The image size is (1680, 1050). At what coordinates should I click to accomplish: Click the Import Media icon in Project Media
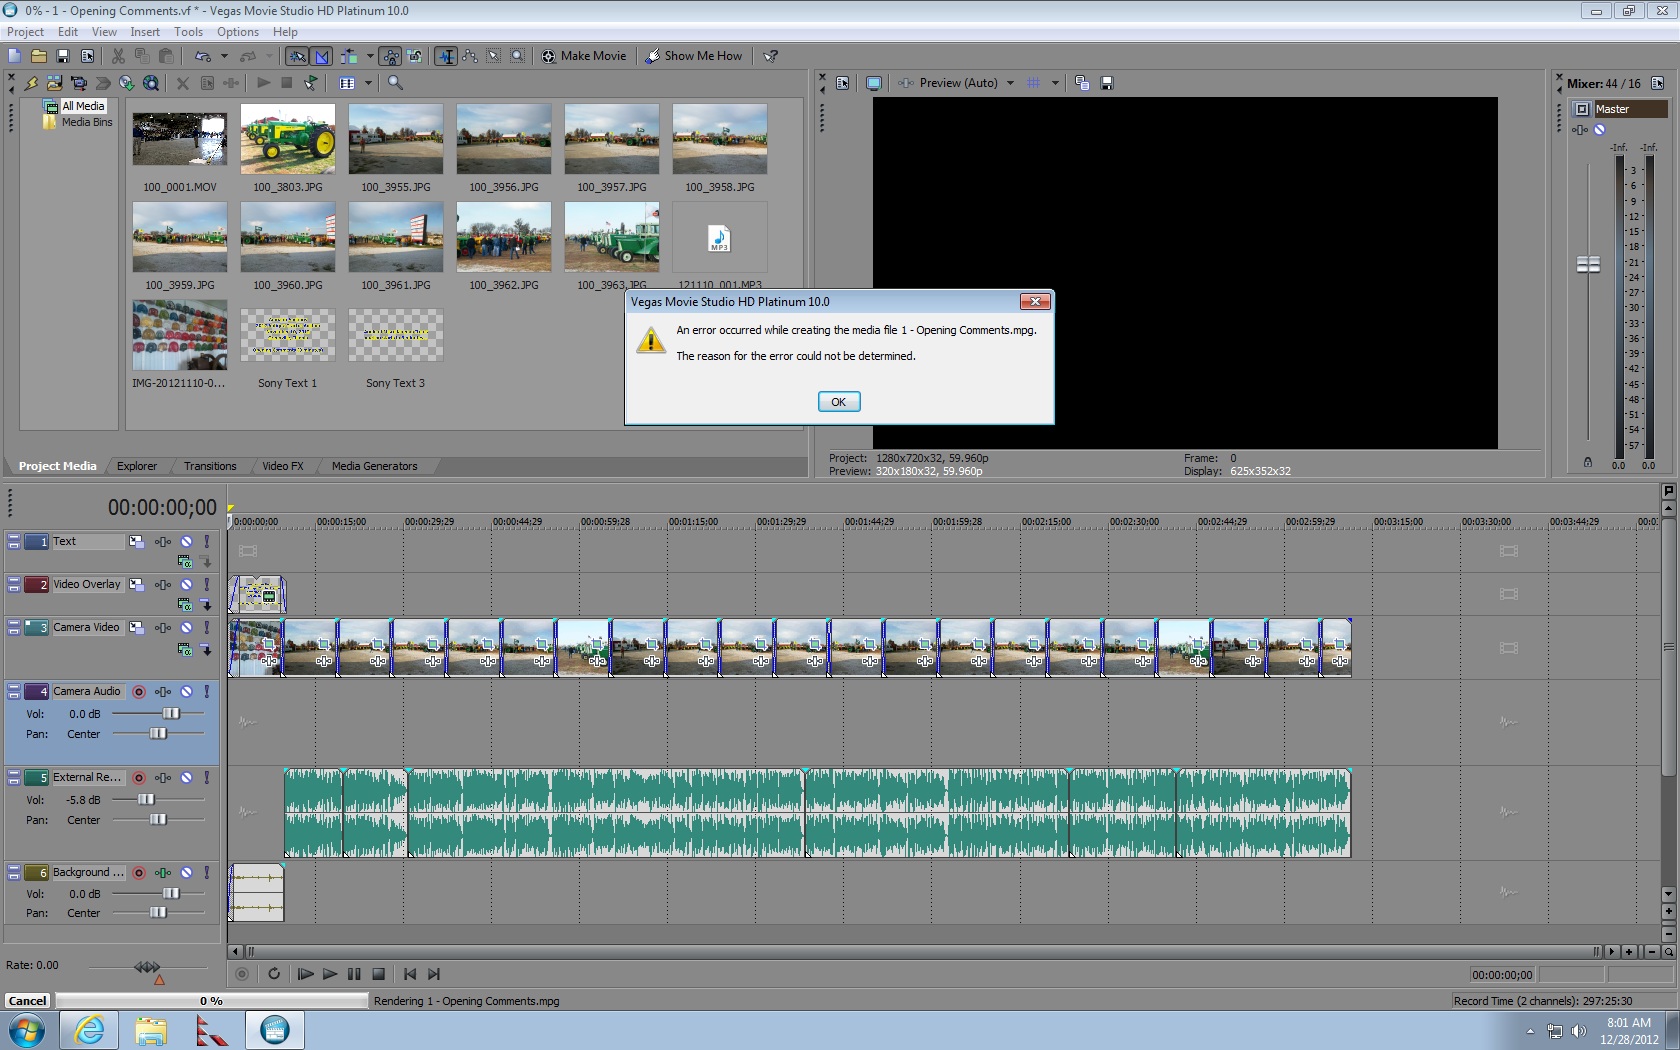(55, 83)
